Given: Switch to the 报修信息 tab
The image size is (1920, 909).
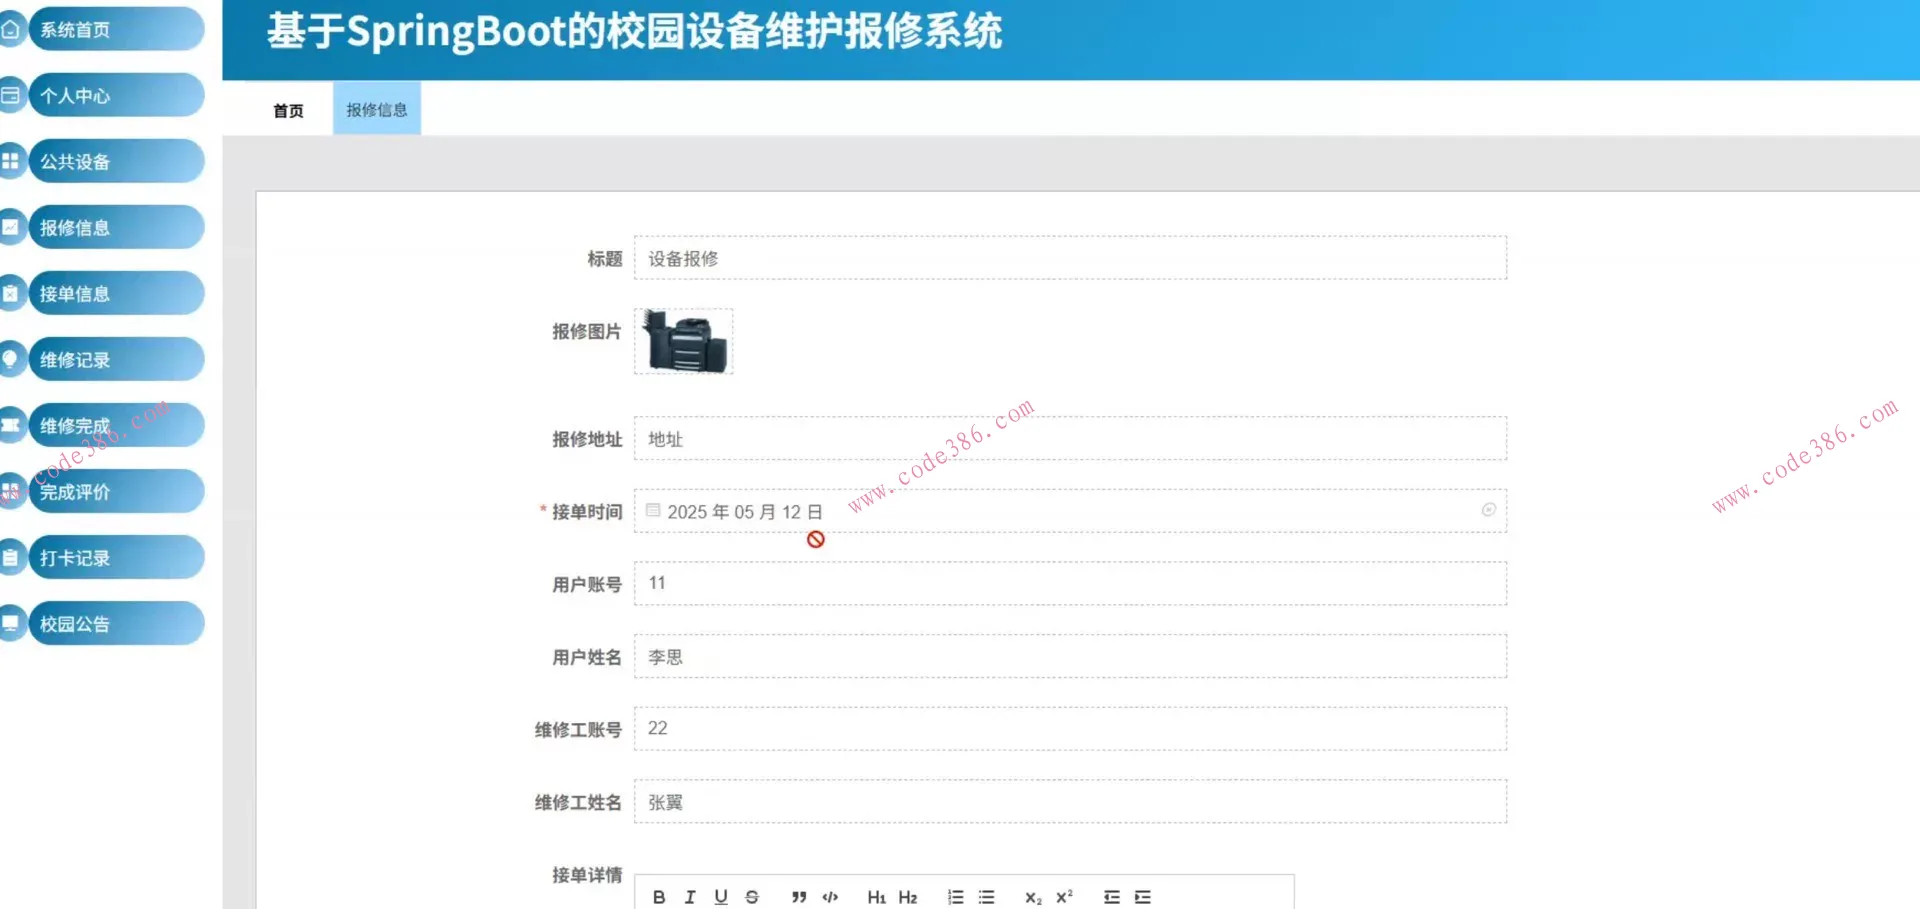Looking at the screenshot, I should click(x=376, y=108).
